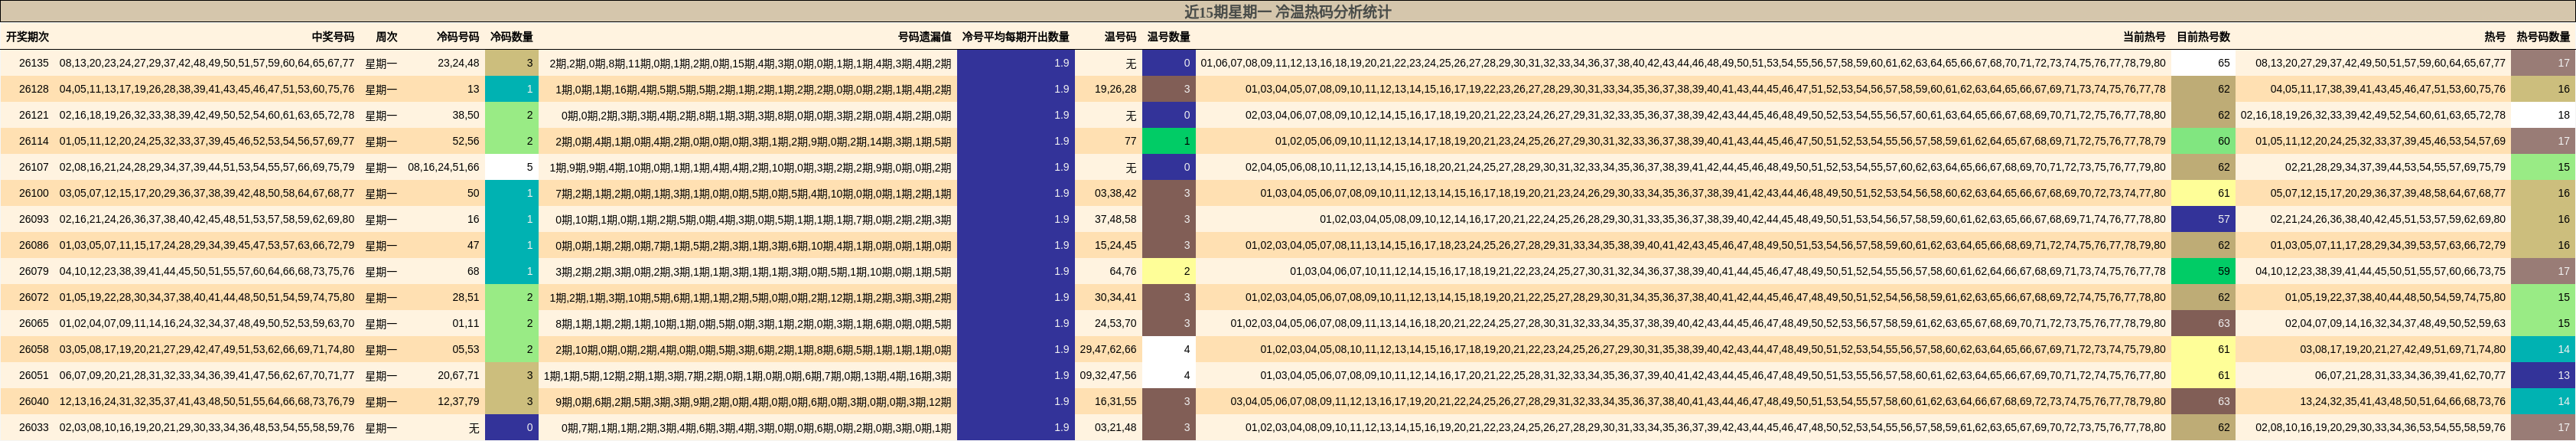
Task: Click the '冷码数量' column header
Action: (x=511, y=37)
